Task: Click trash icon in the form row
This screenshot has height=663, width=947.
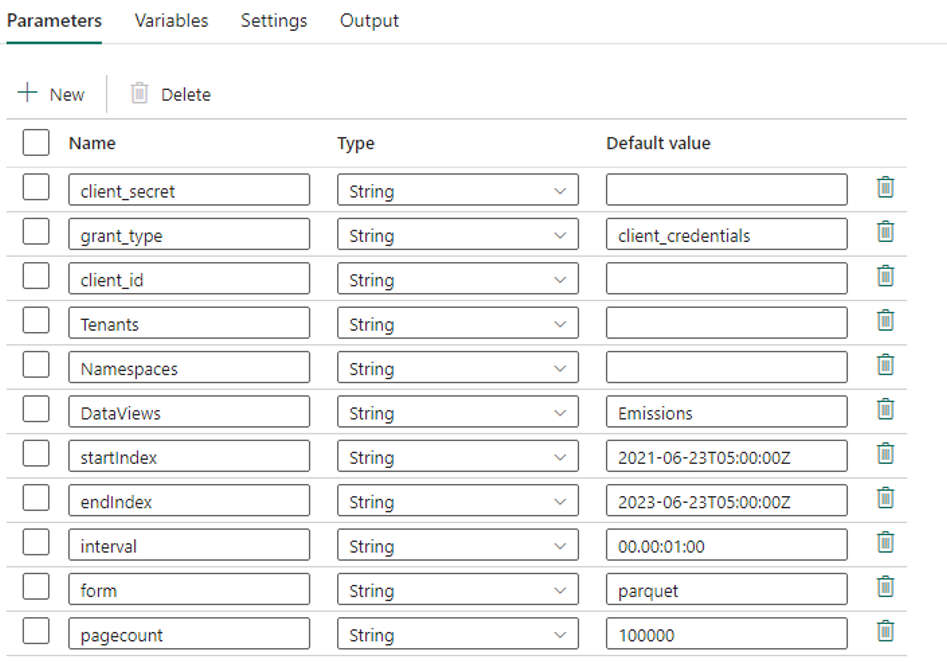Action: click(885, 586)
